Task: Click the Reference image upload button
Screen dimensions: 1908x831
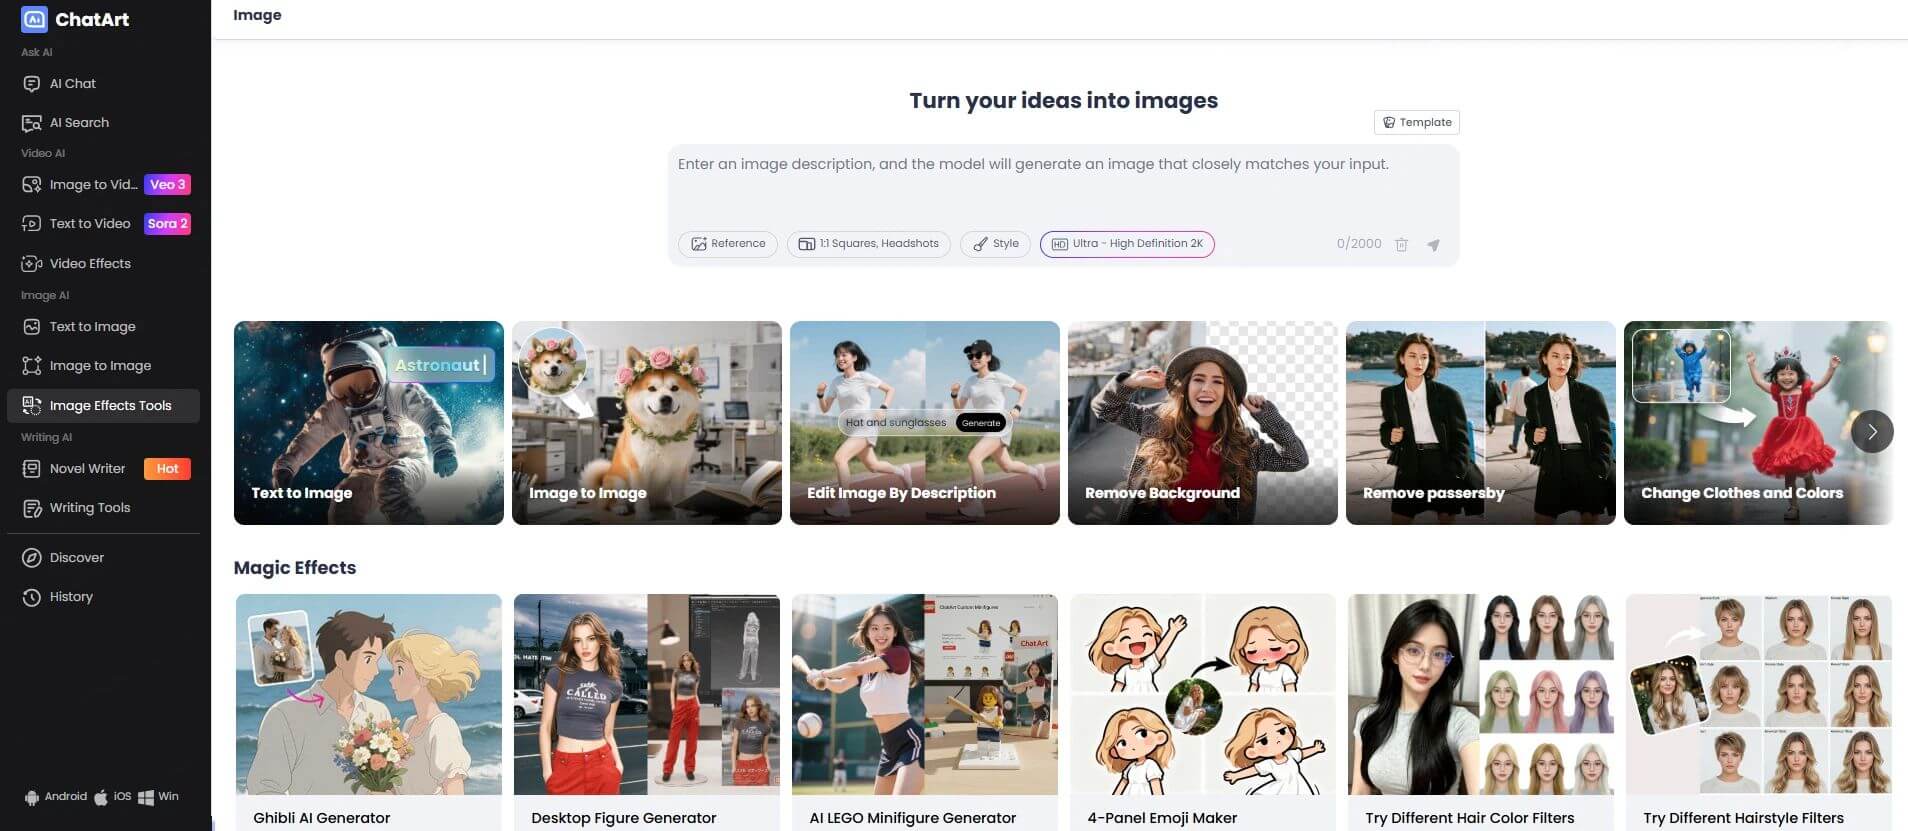Action: click(728, 244)
